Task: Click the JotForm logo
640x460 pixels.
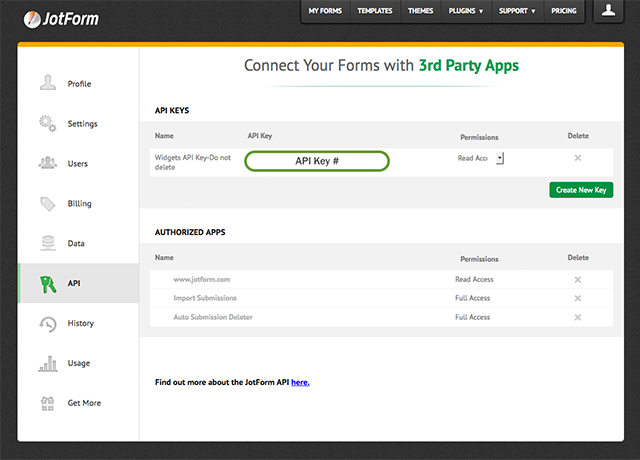Action: pos(61,19)
